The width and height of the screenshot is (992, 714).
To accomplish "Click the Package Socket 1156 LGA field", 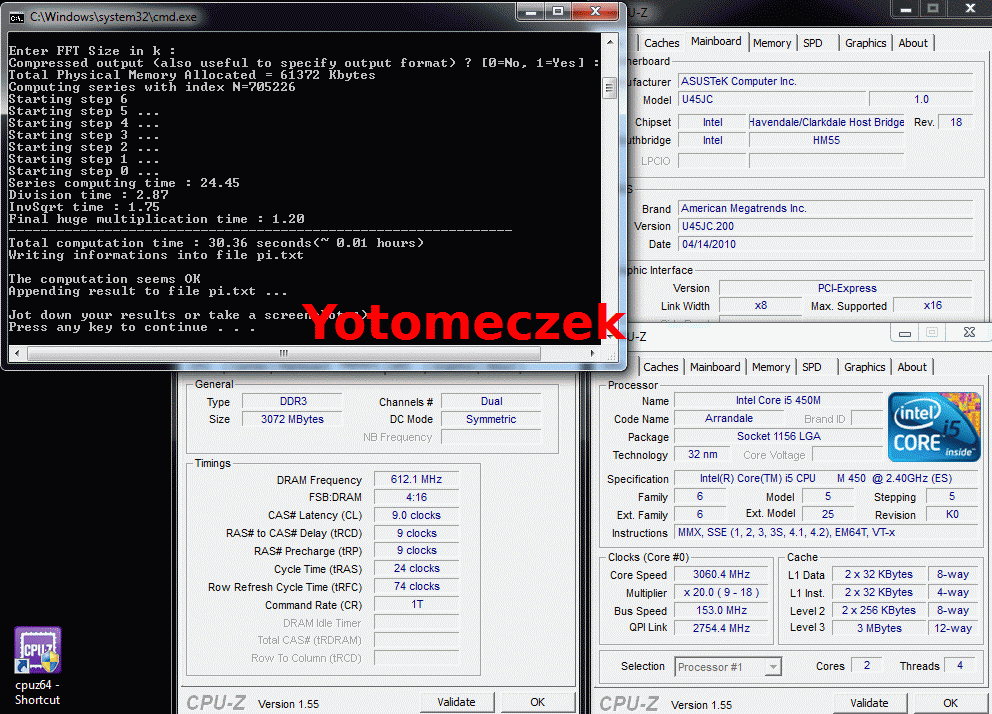I will coord(778,436).
